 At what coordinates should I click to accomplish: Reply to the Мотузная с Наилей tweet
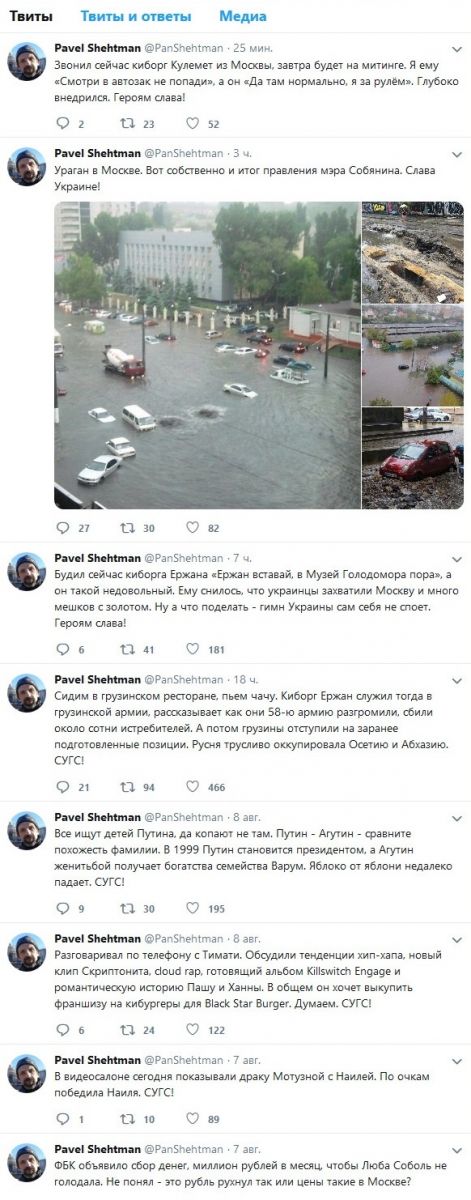coord(64,1119)
